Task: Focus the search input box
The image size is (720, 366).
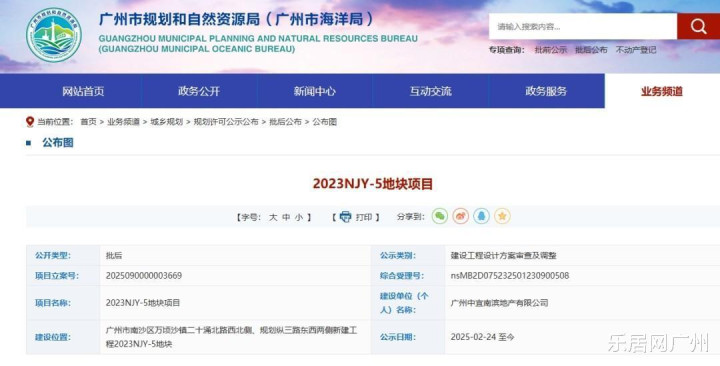Action: [x=583, y=26]
